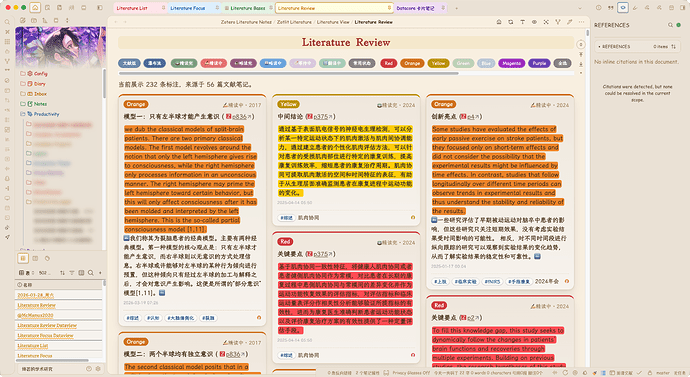Click the jump-to-top arrow beside the title
The width and height of the screenshot is (690, 377).
[581, 54]
